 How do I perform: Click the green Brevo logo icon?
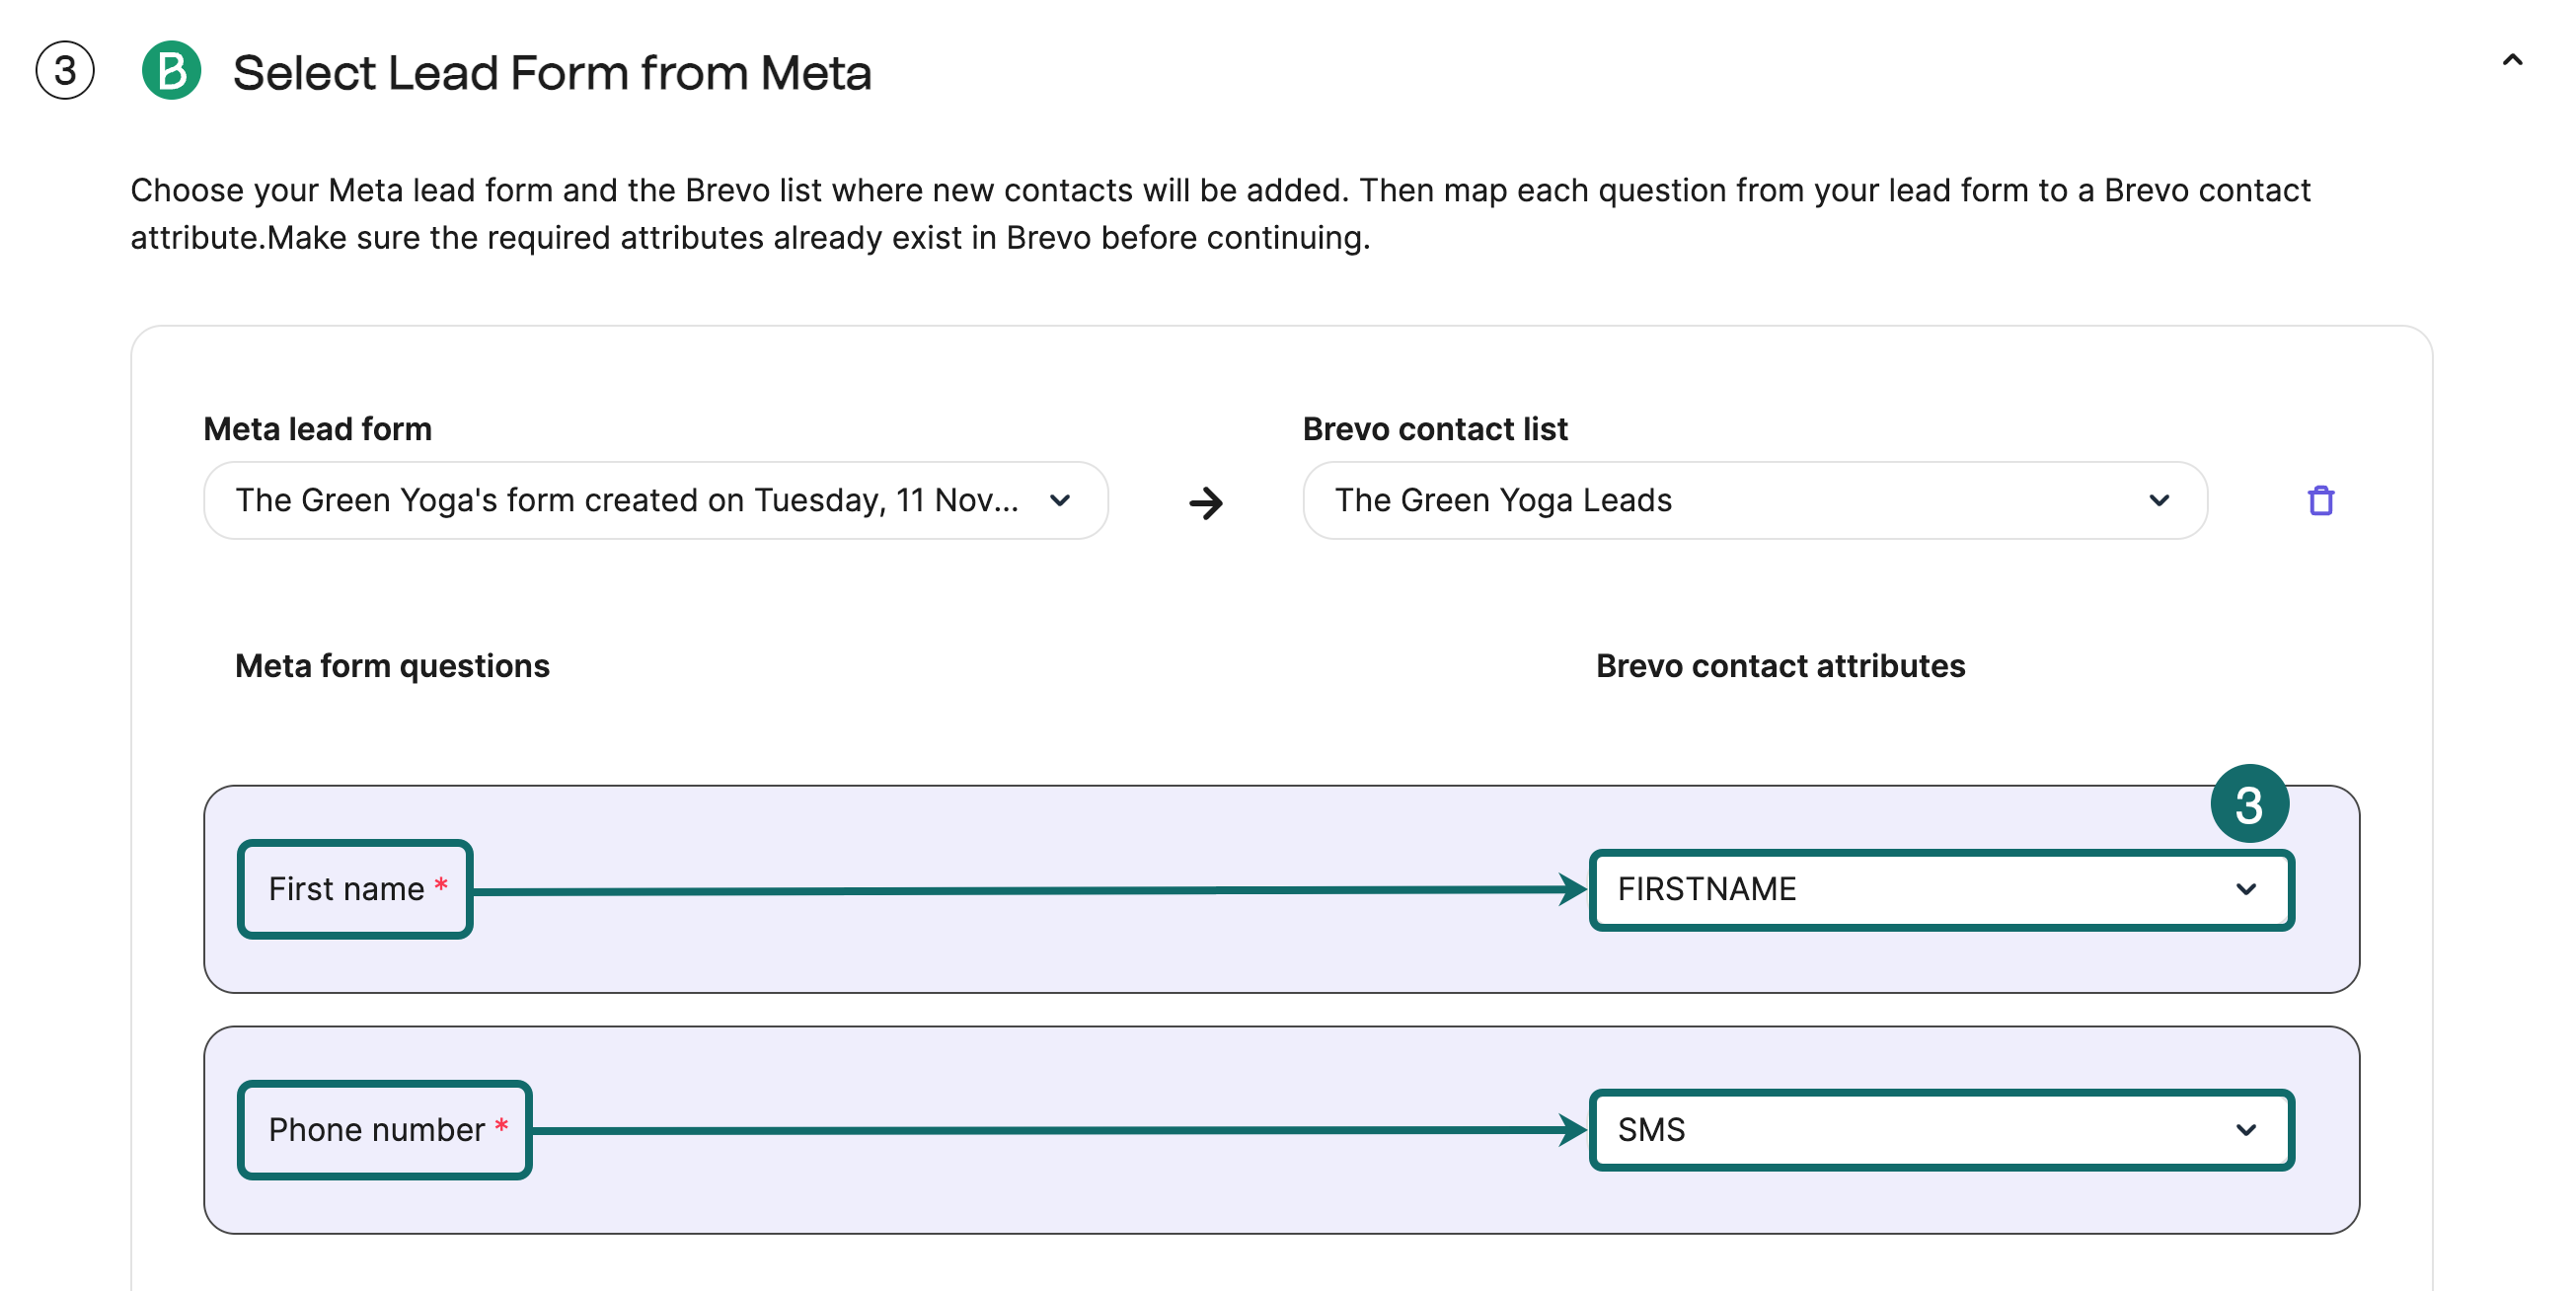[x=172, y=71]
